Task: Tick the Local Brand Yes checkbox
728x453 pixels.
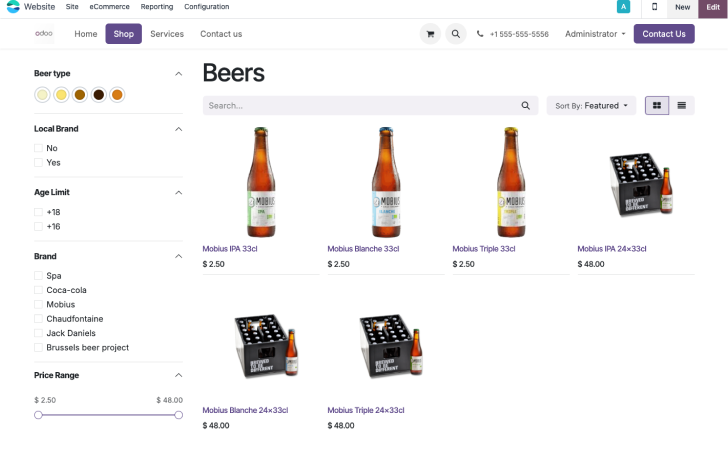Action: pos(39,162)
